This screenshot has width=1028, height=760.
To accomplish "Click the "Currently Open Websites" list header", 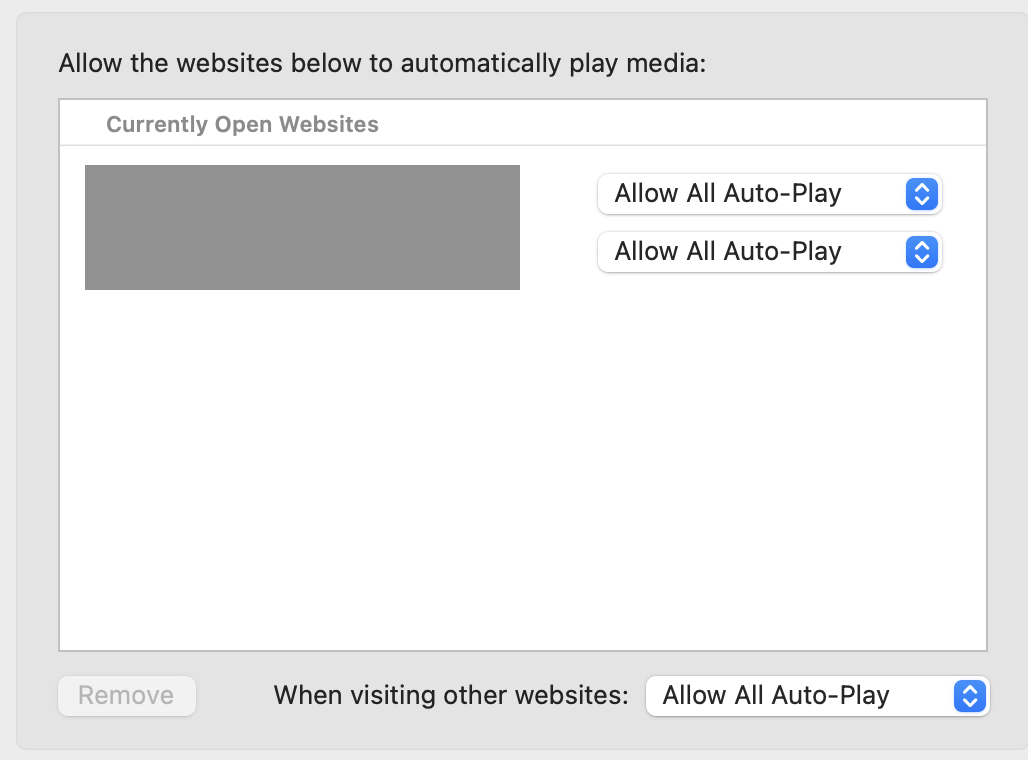I will coord(242,125).
